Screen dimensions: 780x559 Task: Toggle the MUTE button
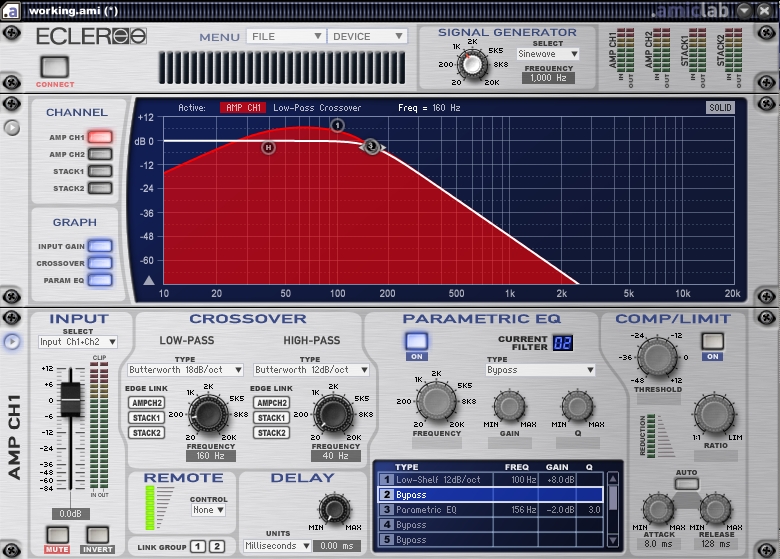click(x=57, y=535)
